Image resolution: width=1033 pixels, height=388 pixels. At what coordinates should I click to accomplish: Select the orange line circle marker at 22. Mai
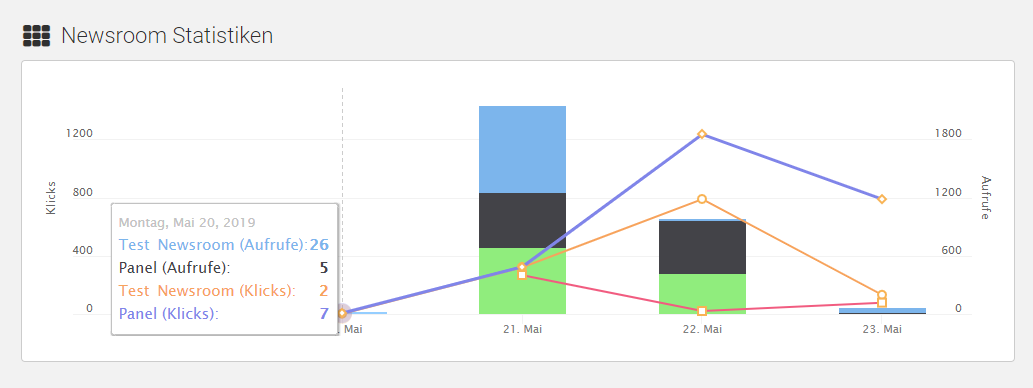(702, 199)
